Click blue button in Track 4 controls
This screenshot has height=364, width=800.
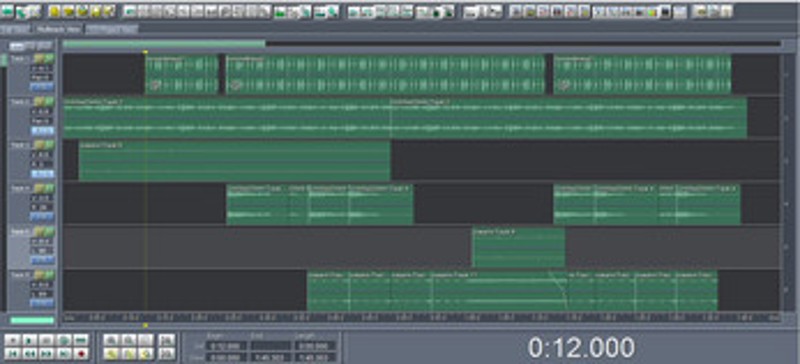[42, 217]
